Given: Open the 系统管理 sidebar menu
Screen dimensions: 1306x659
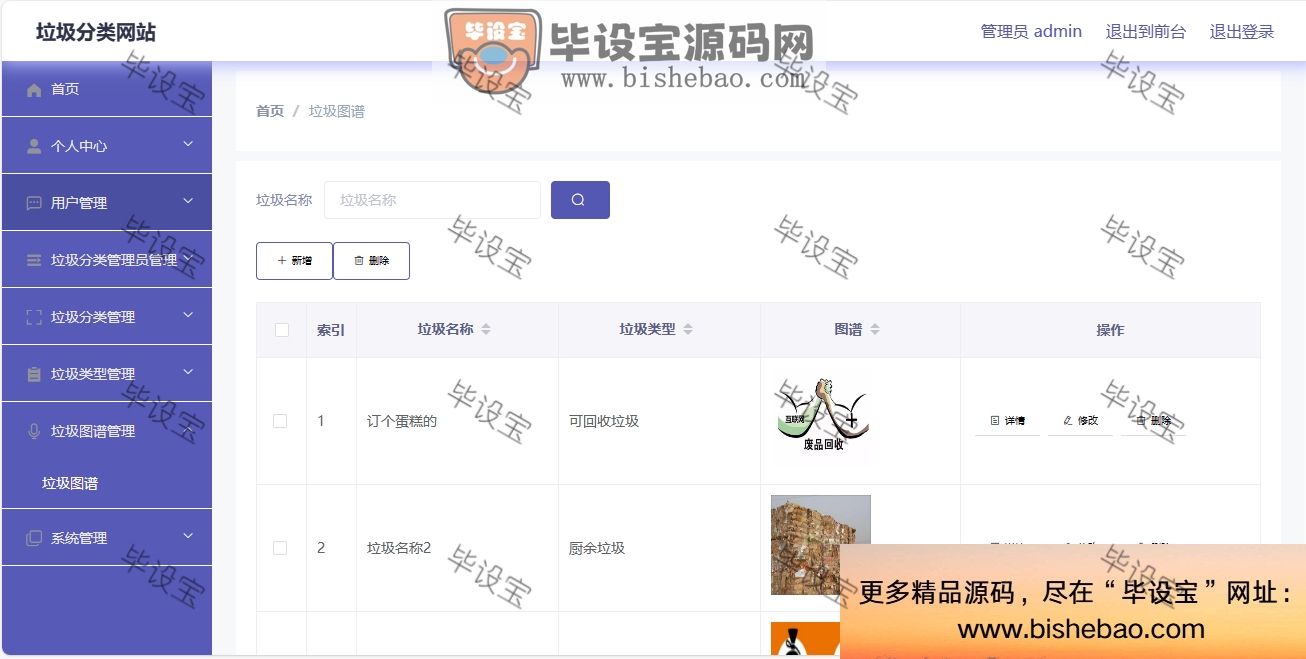Looking at the screenshot, I should point(107,538).
